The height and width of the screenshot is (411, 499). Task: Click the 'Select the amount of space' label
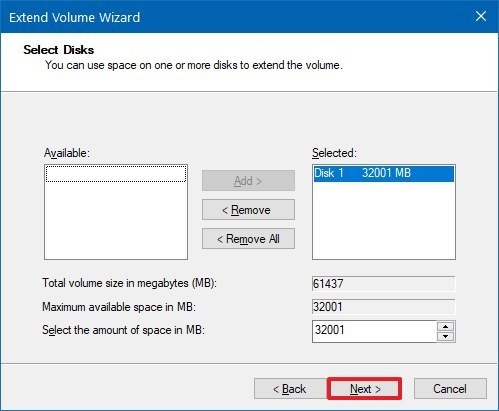[123, 330]
